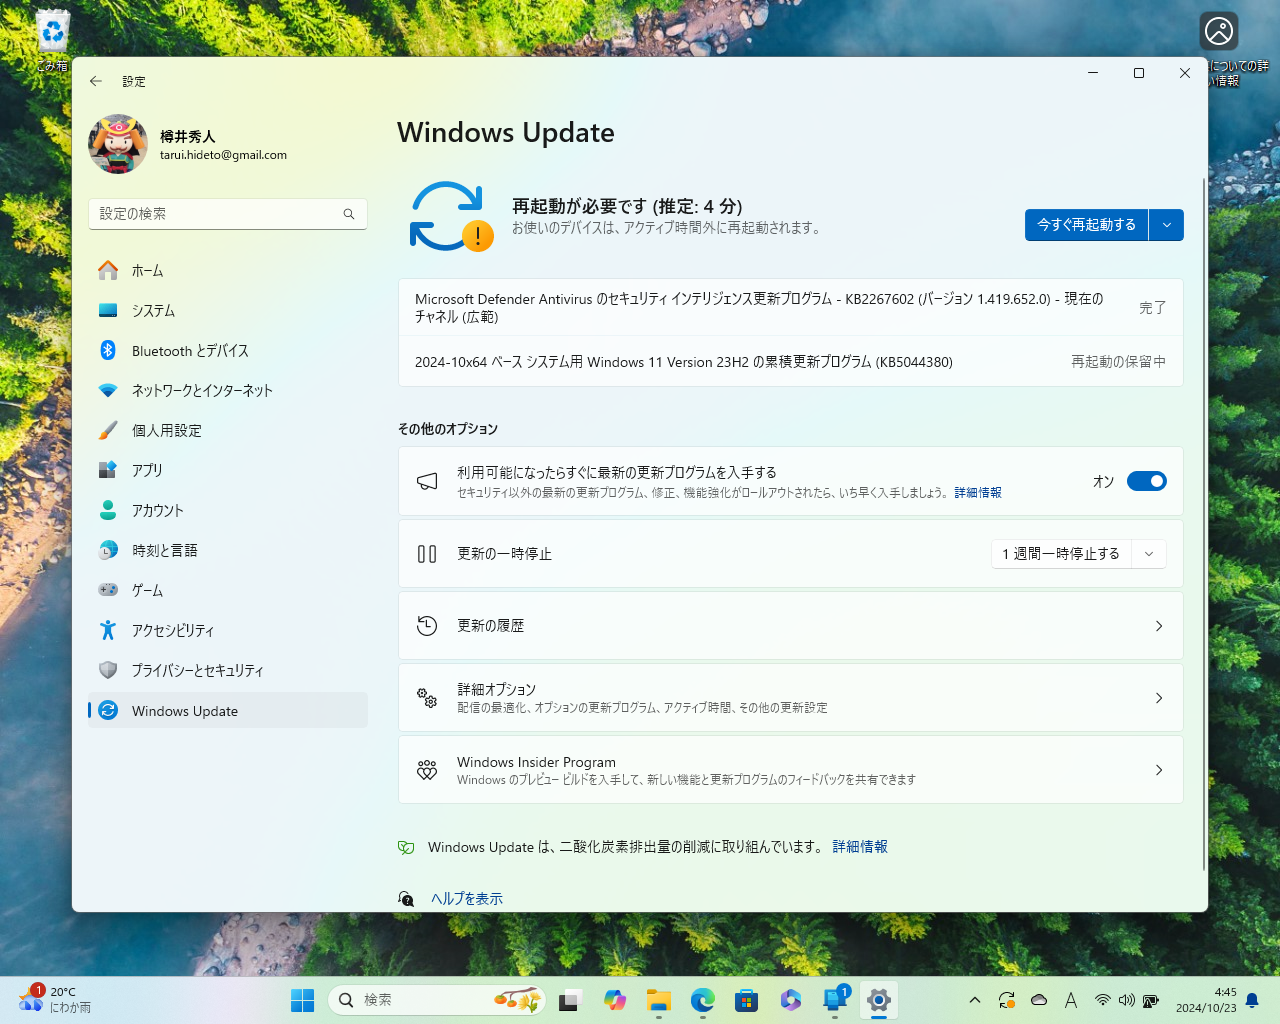
Task: Click the Windows Update page heading
Action: tap(506, 132)
